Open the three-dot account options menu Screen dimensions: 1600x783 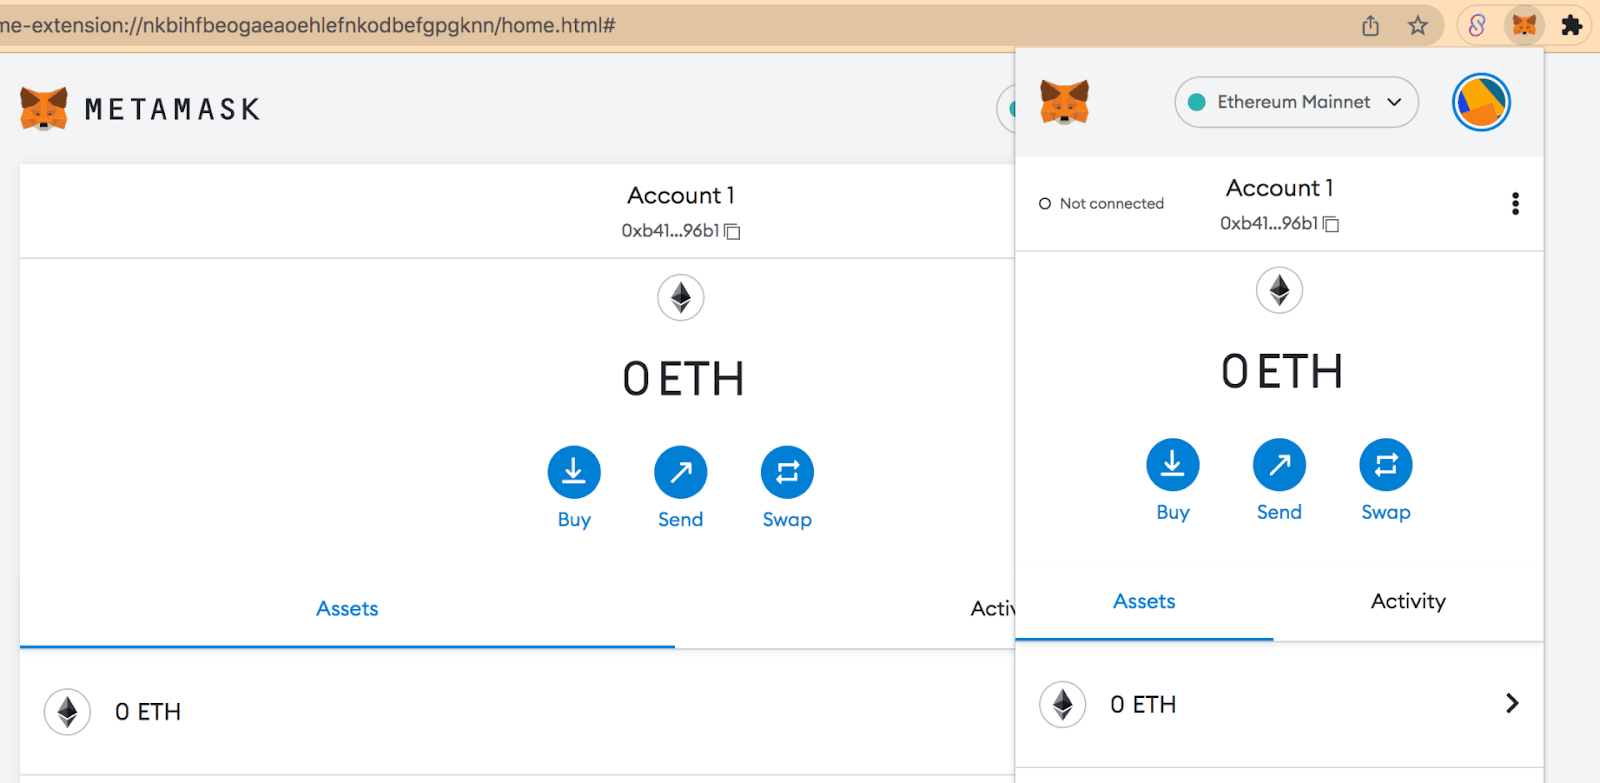point(1516,204)
